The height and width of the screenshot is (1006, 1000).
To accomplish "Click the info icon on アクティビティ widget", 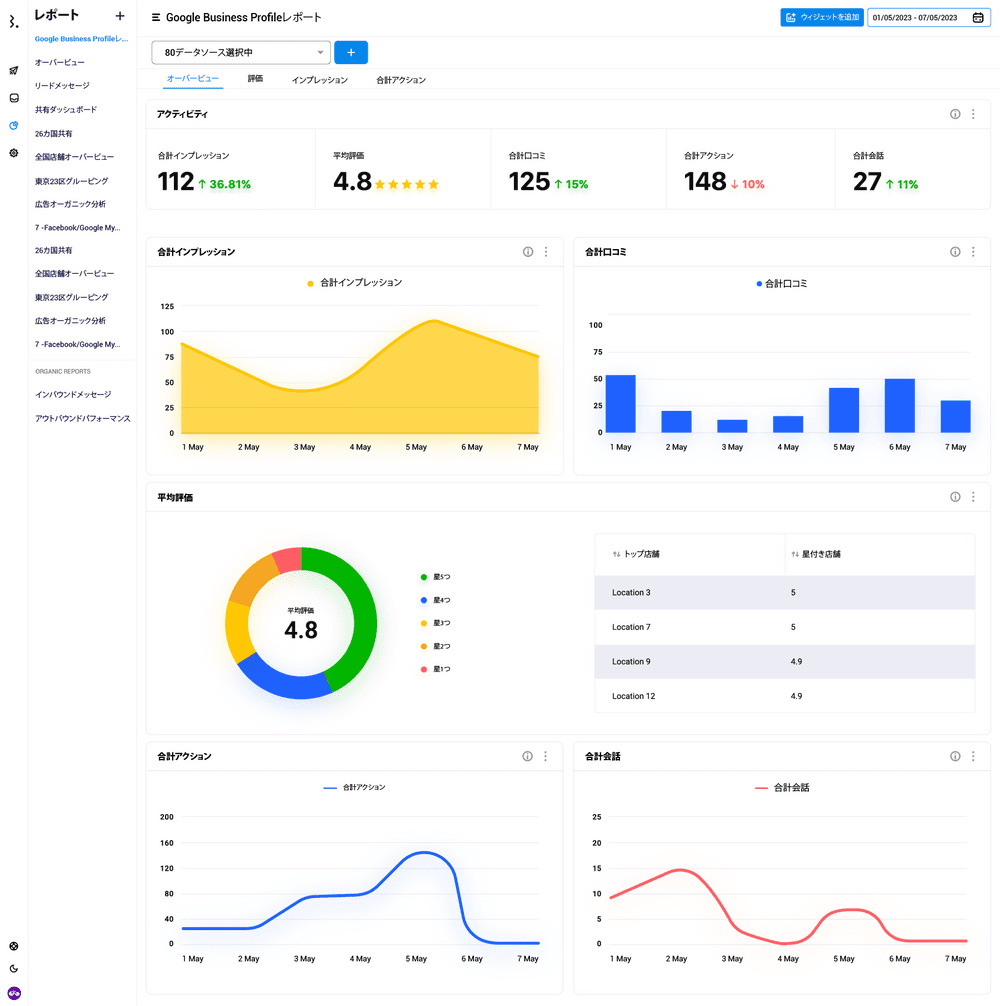I will tap(955, 114).
